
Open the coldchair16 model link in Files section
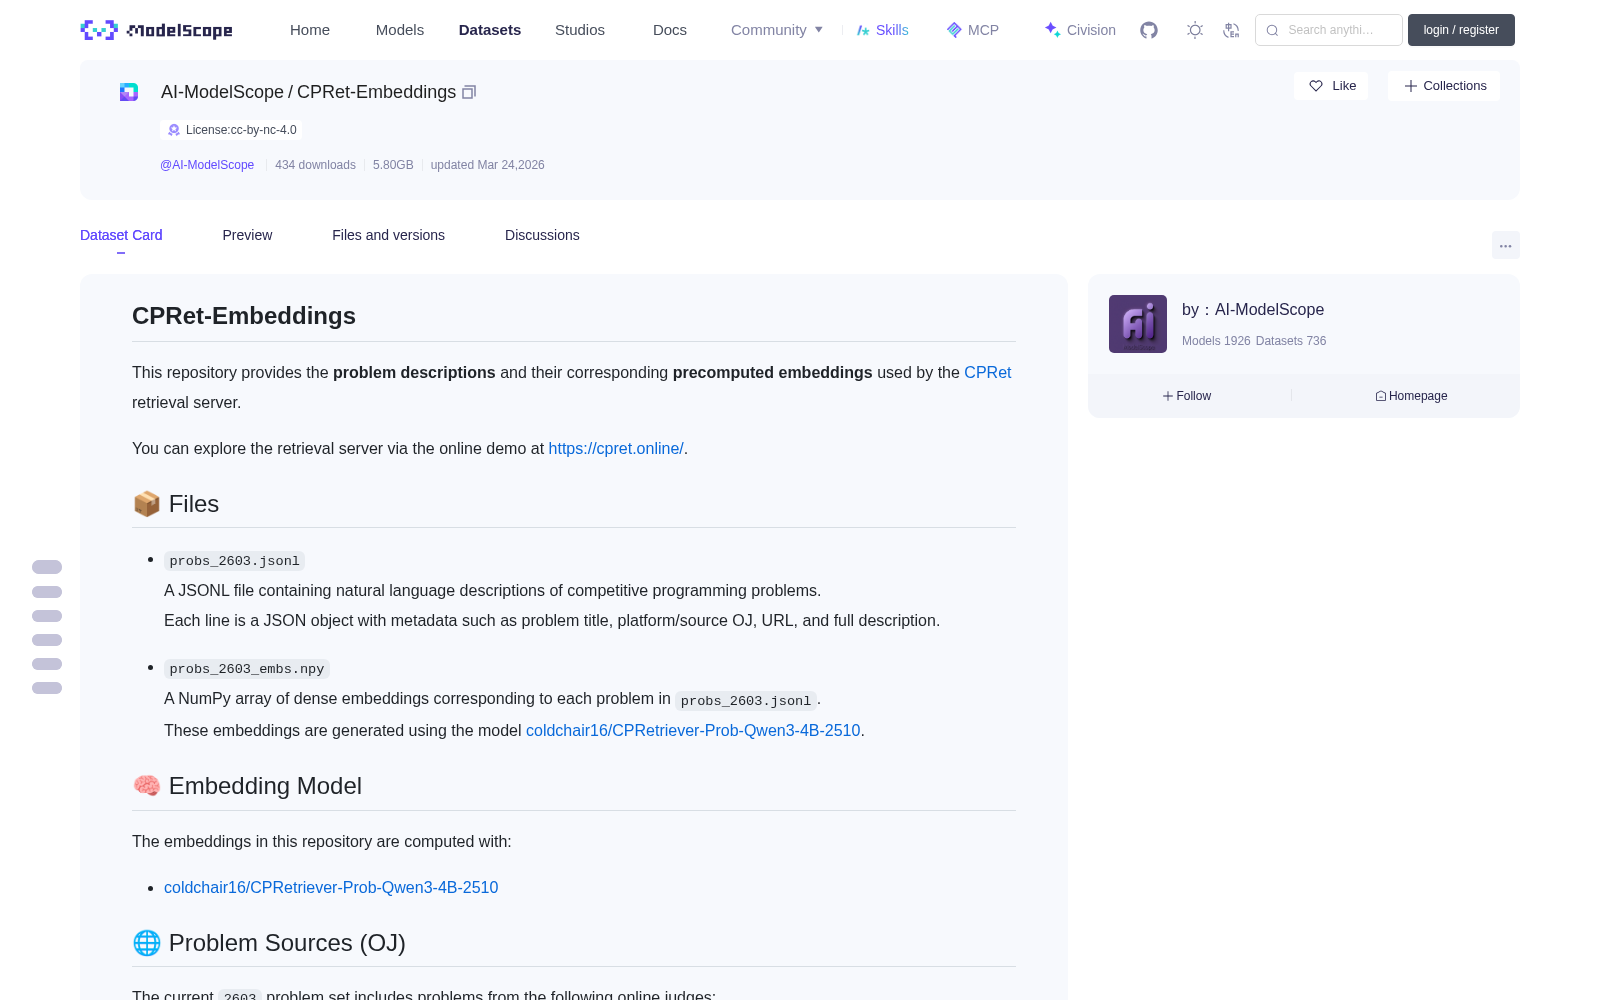tap(693, 730)
